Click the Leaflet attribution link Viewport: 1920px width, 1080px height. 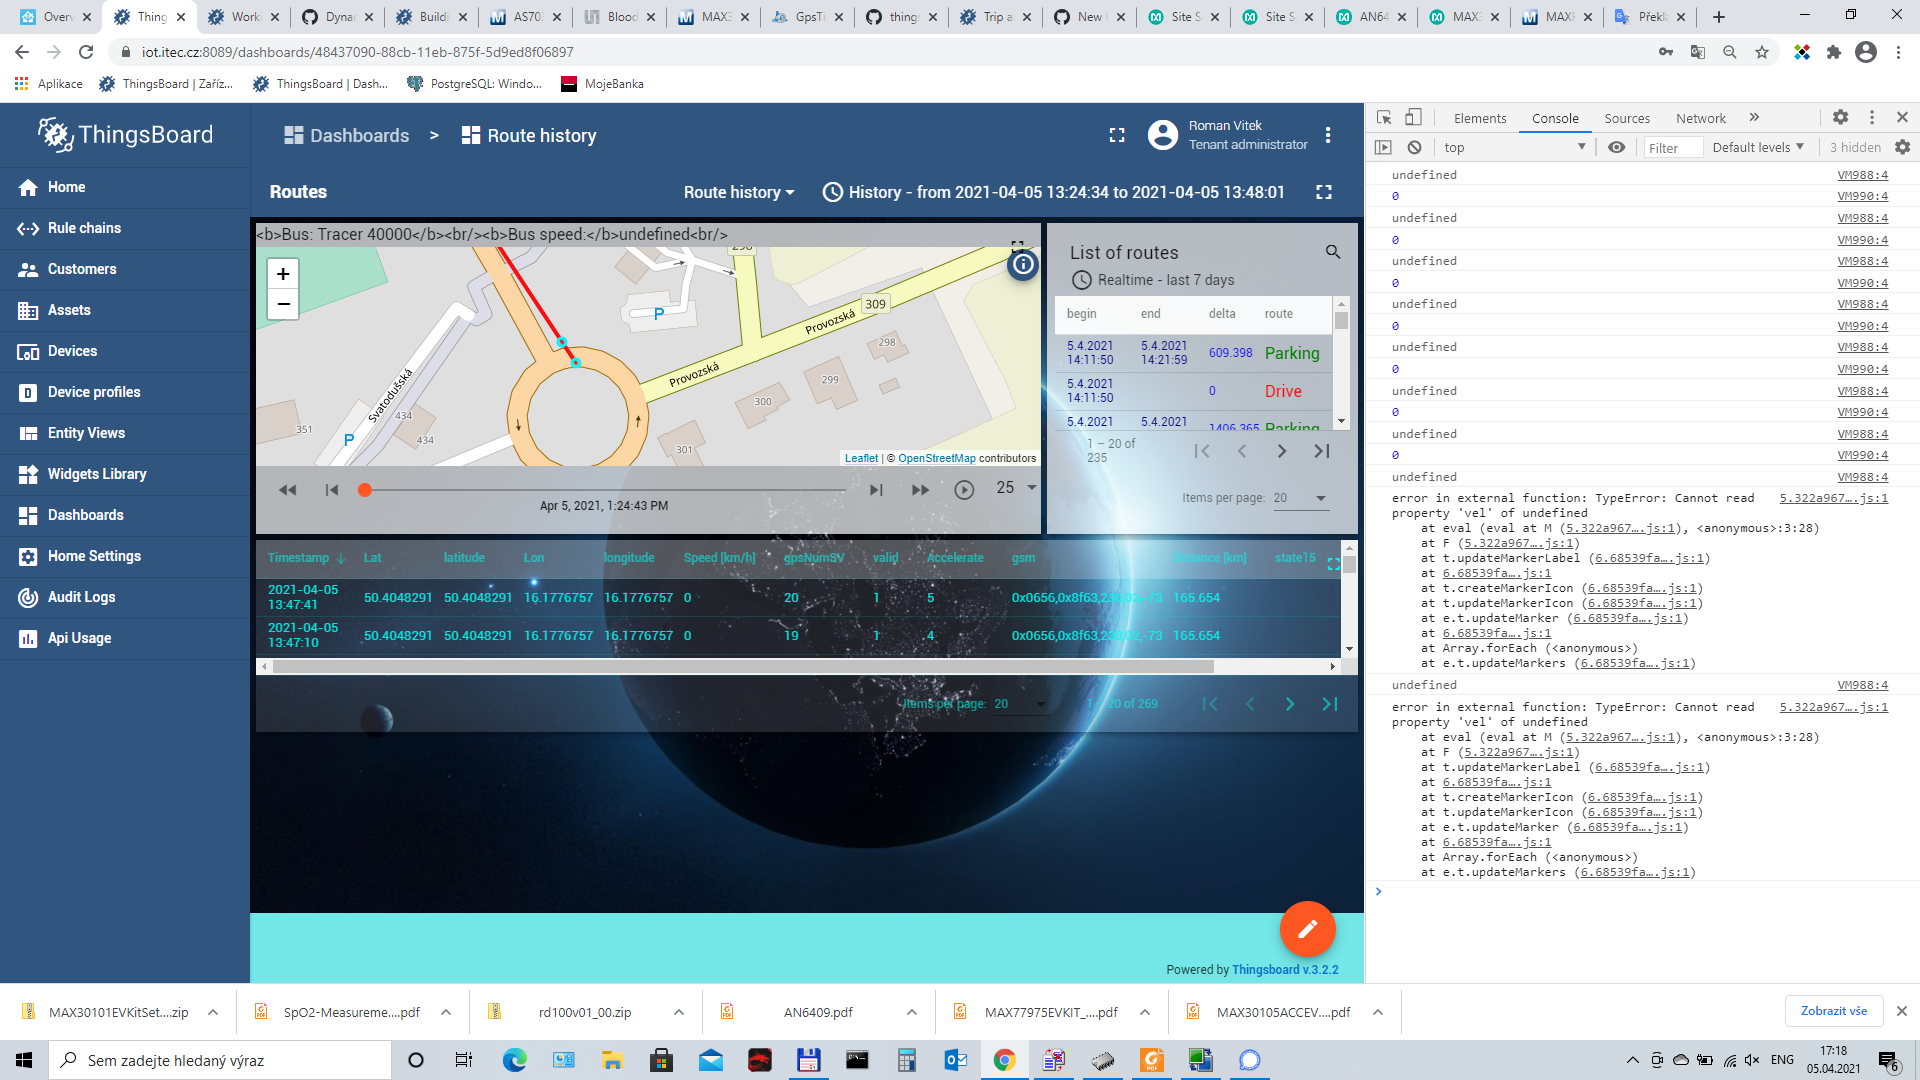point(861,458)
